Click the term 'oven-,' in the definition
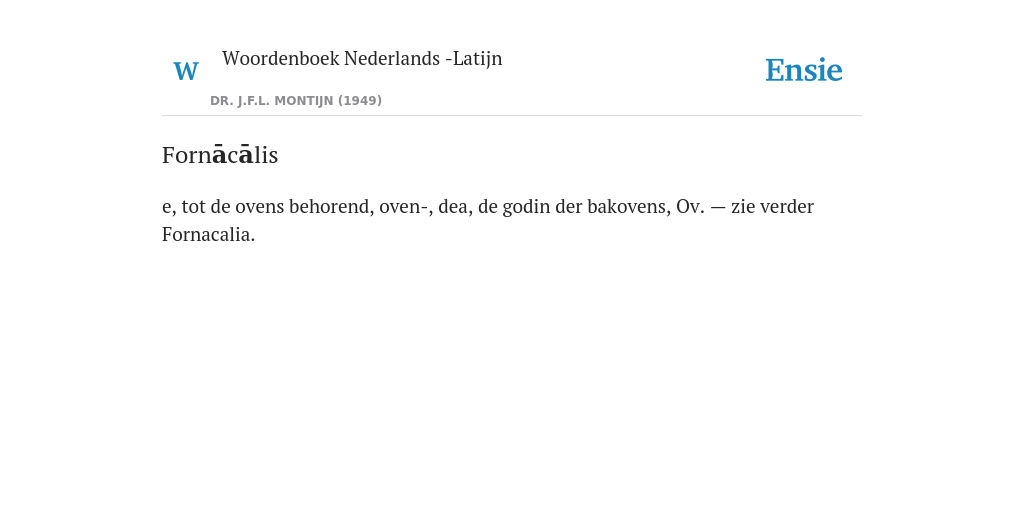 [x=406, y=206]
